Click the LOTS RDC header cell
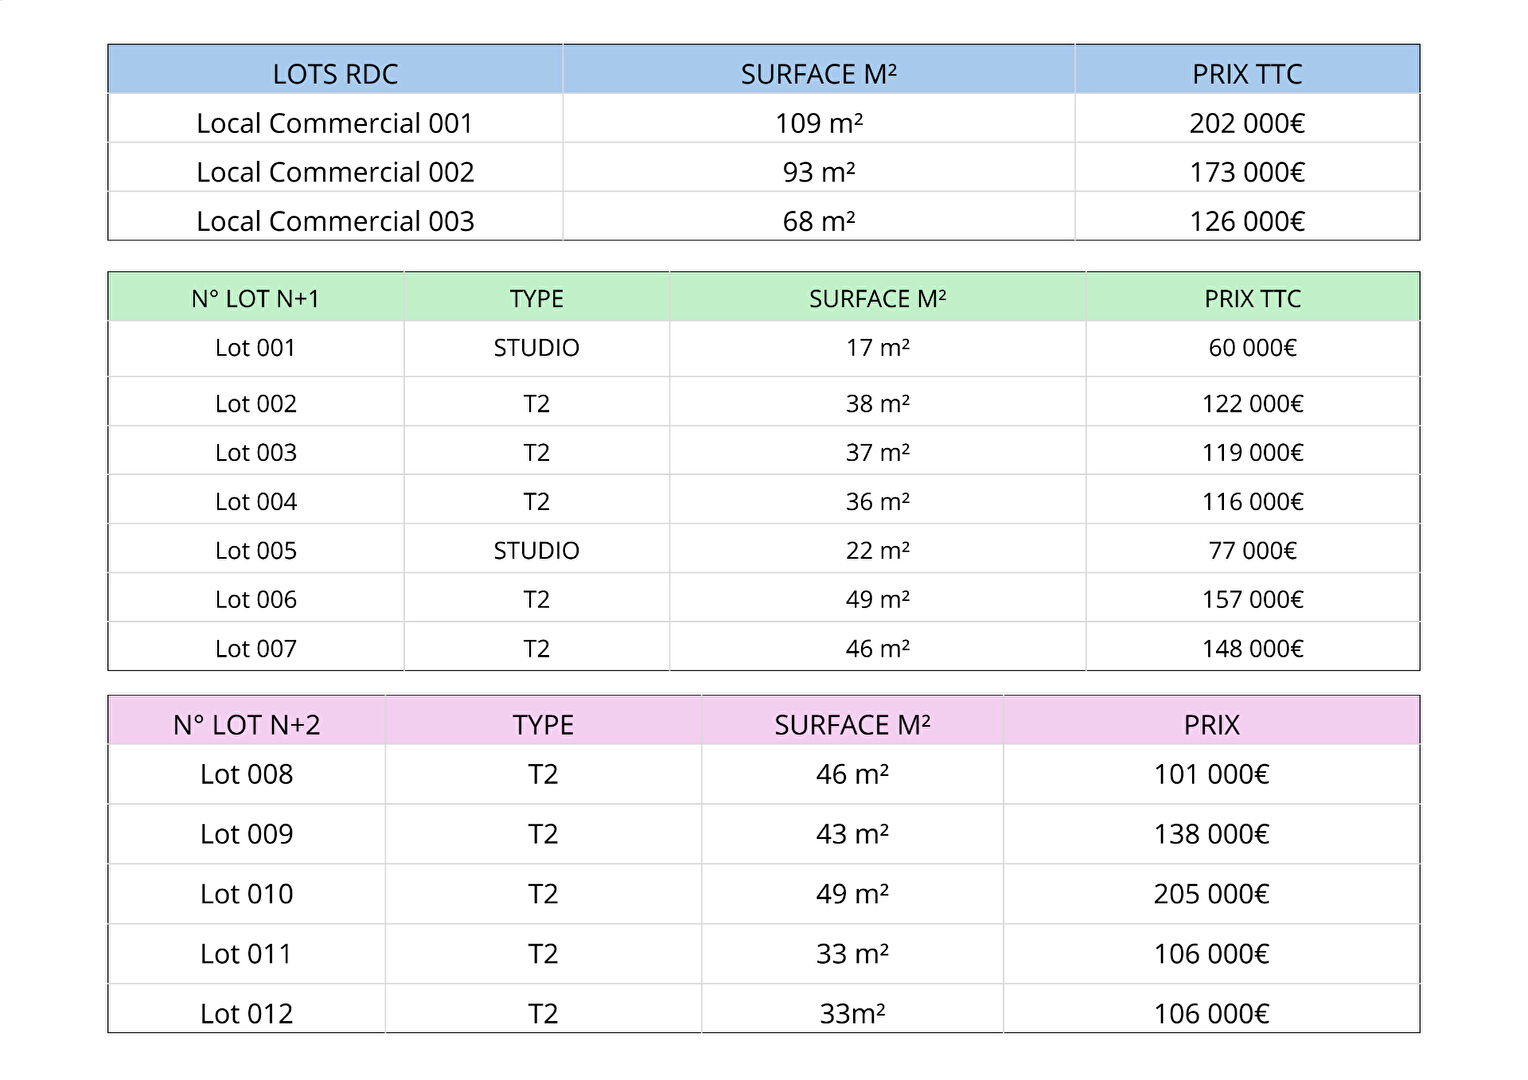Screen dimensions: 1528x1080 click(335, 74)
